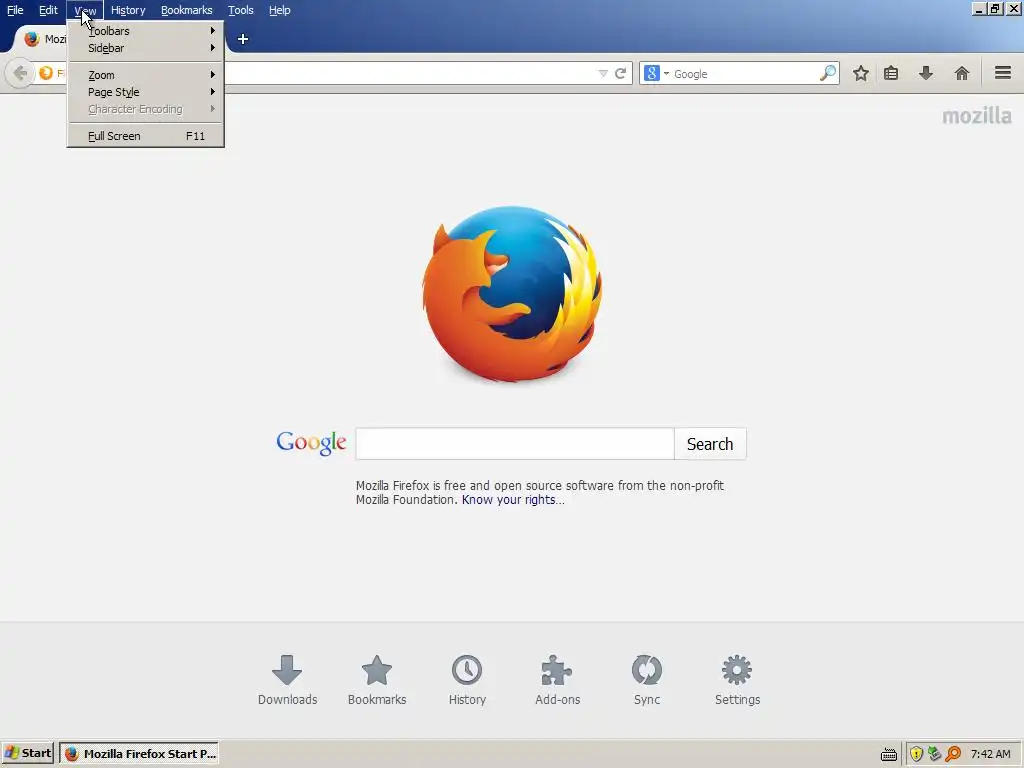Click the security shield tray icon
This screenshot has width=1024, height=768.
tap(916, 754)
